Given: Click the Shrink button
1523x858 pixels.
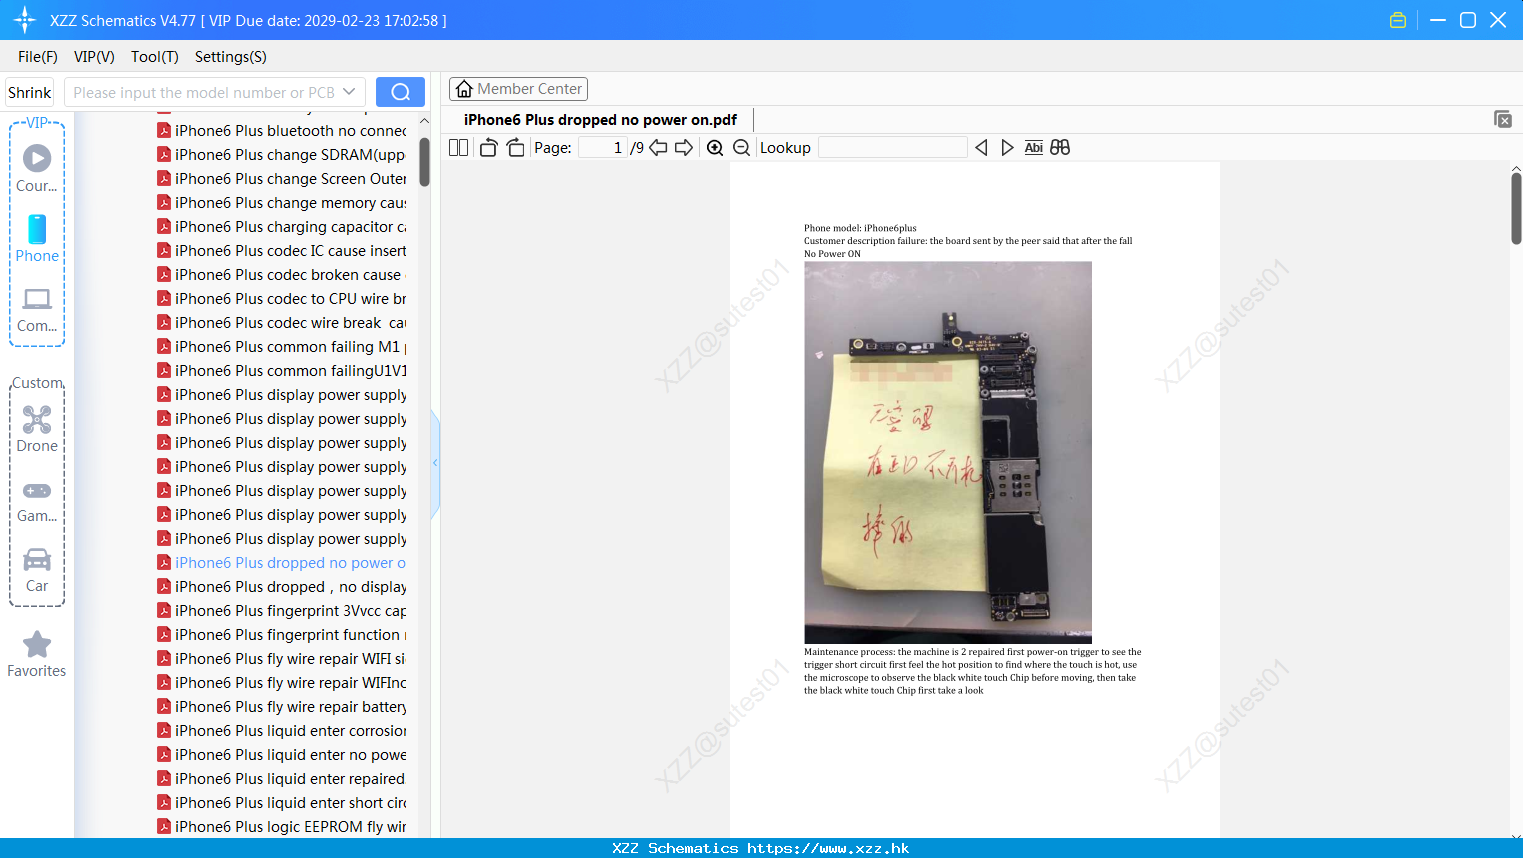Looking at the screenshot, I should pos(30,92).
